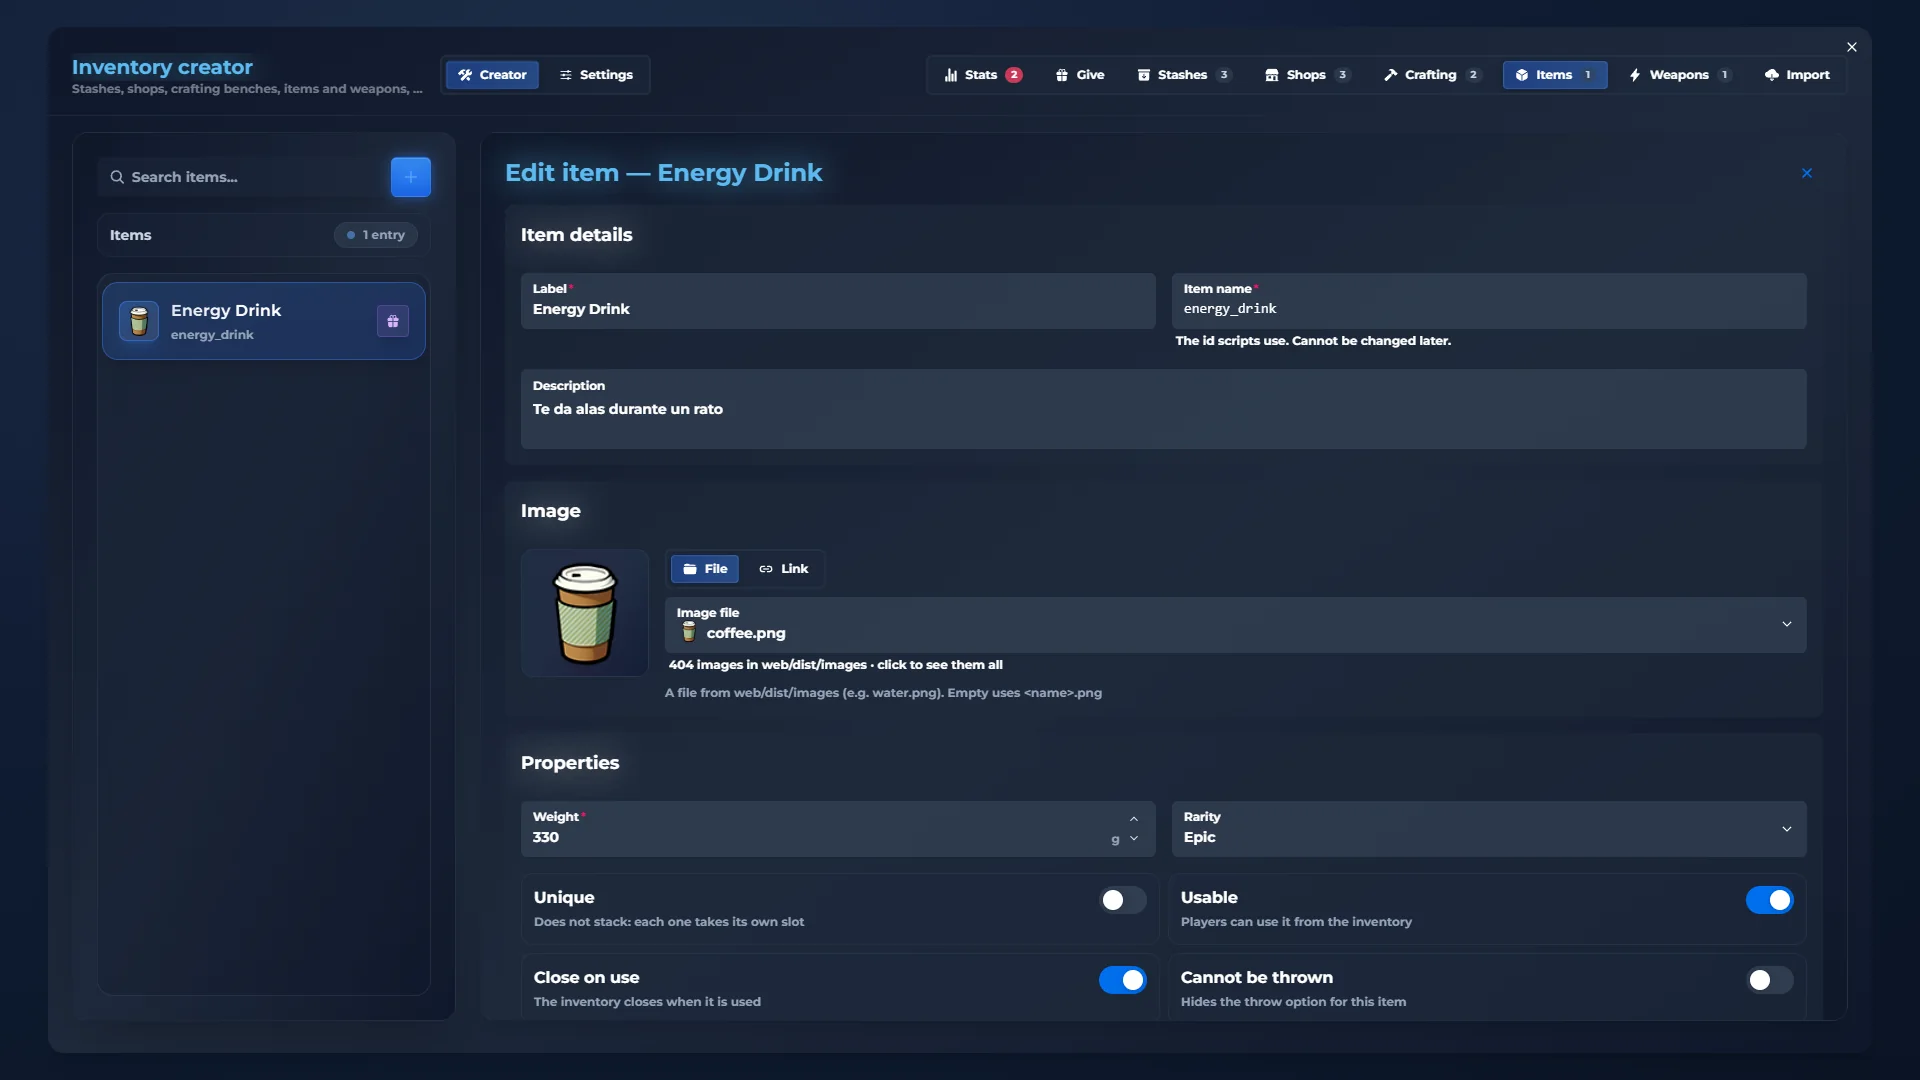Turn off Close on use
The width and height of the screenshot is (1920, 1080).
1123,980
